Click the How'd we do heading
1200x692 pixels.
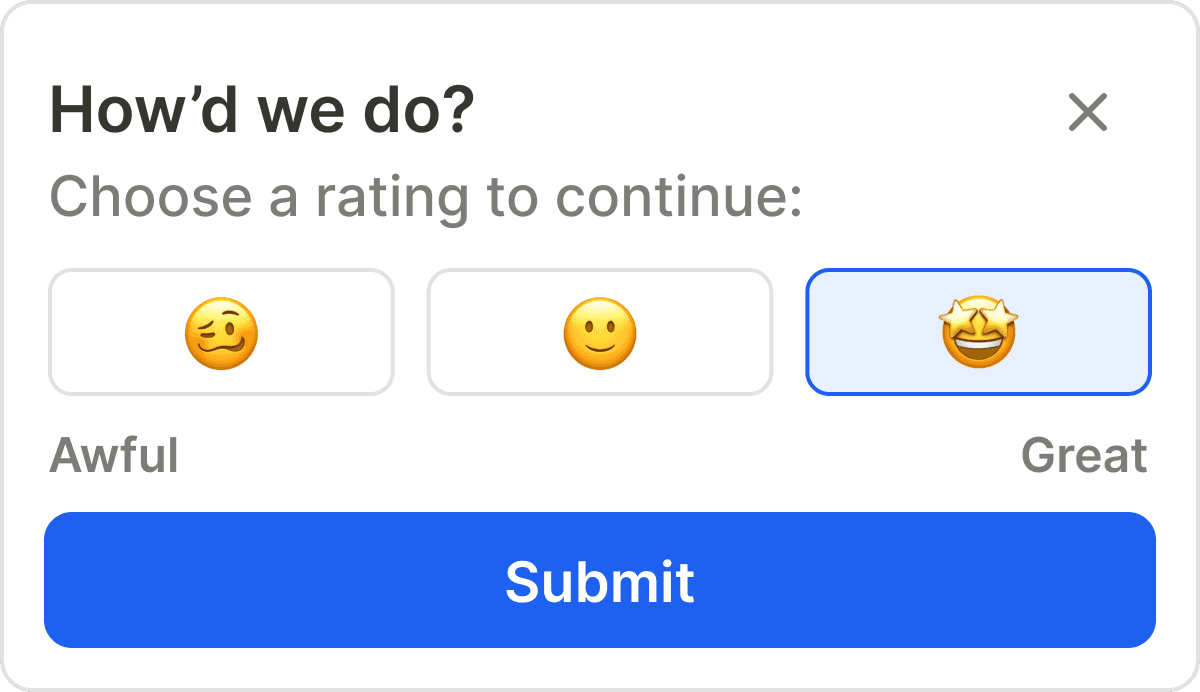pos(260,110)
